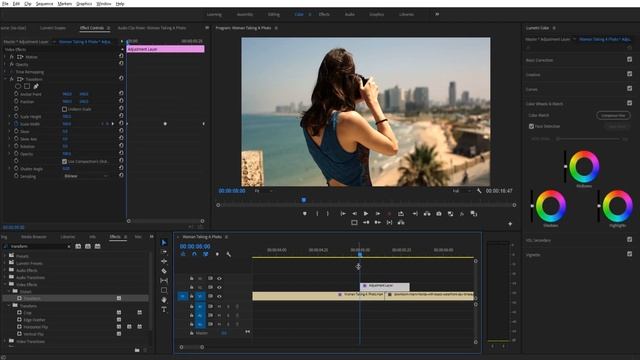Image resolution: width=640 pixels, height=360 pixels.
Task: Reset the Anchor Point parameter
Action: (x=121, y=93)
